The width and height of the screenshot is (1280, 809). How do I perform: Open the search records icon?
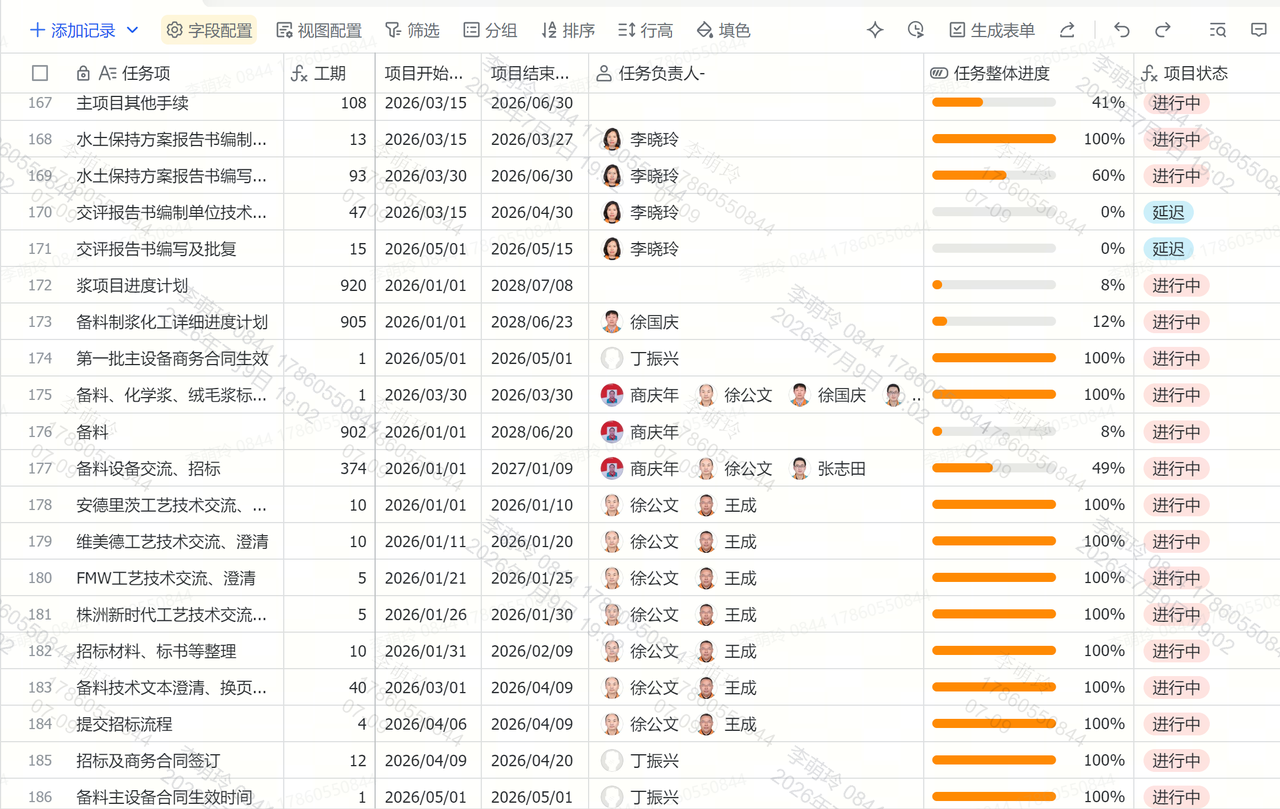pos(1217,30)
